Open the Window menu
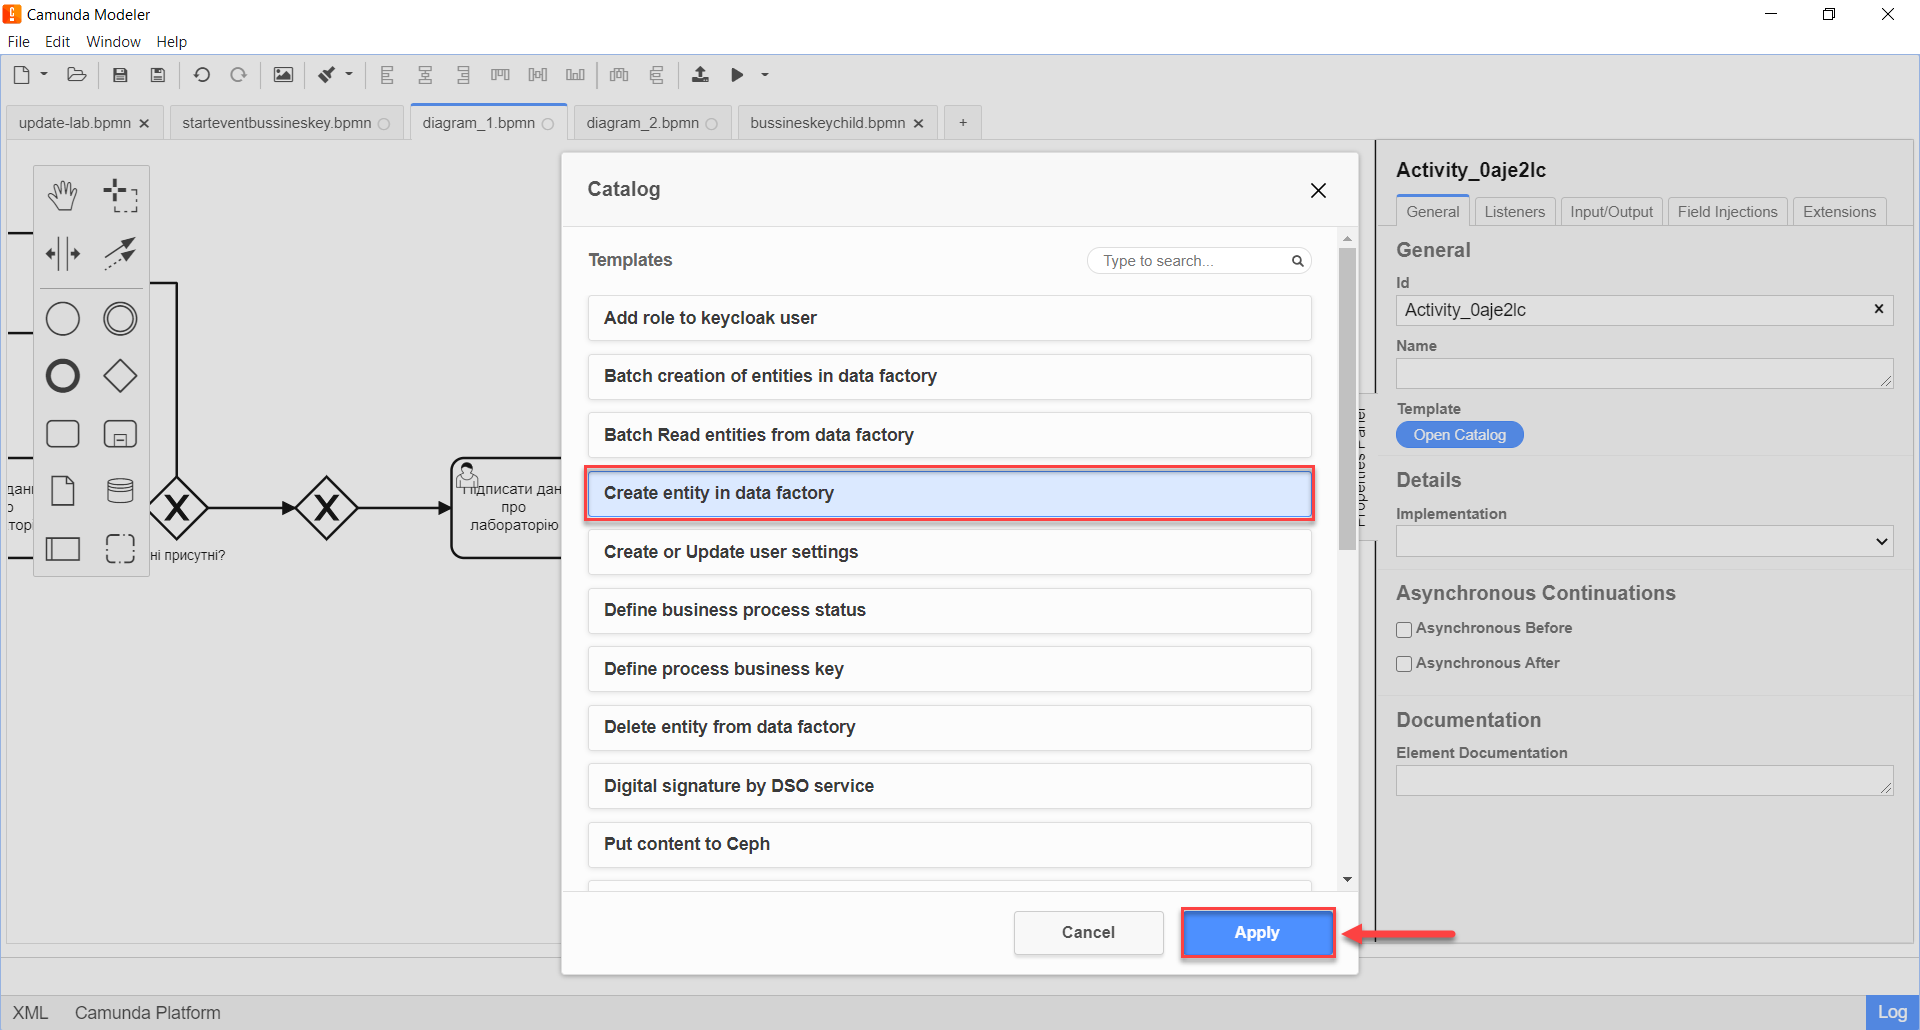Screen dimensions: 1920x1030 point(113,42)
